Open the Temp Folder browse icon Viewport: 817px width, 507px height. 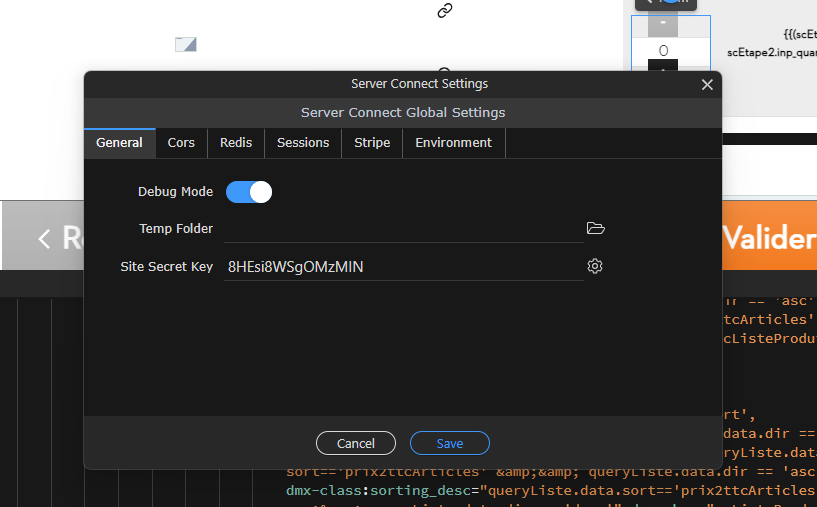[x=595, y=228]
